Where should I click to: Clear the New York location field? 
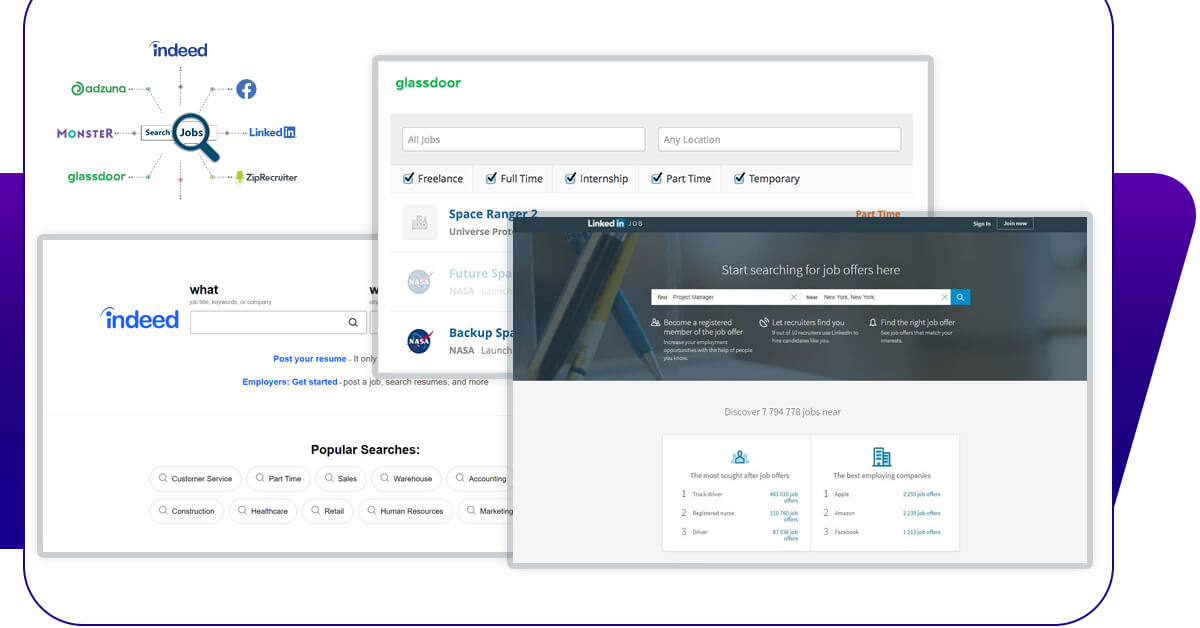pos(944,297)
